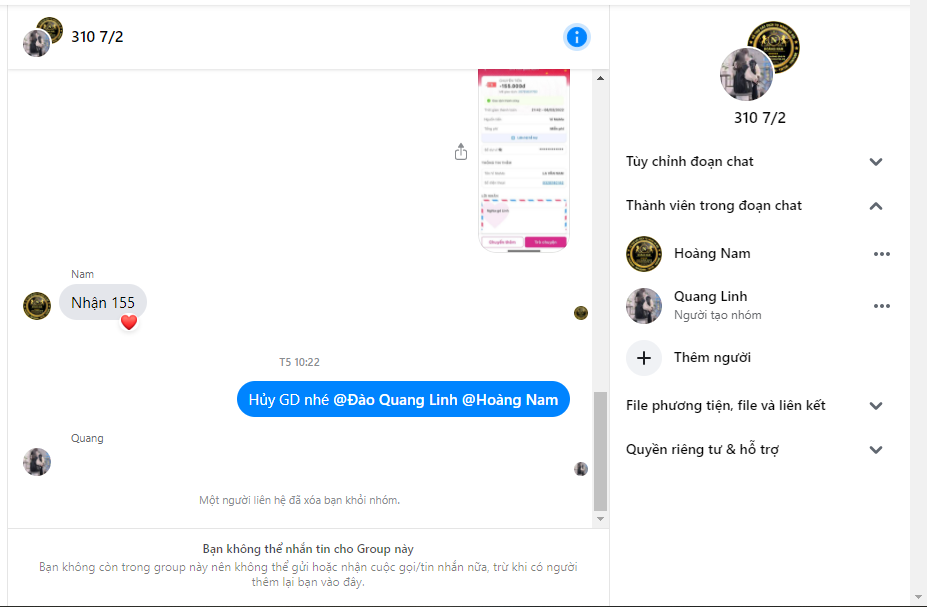This screenshot has width=927, height=607.
Task: Open the conversation information icon
Action: point(575,37)
